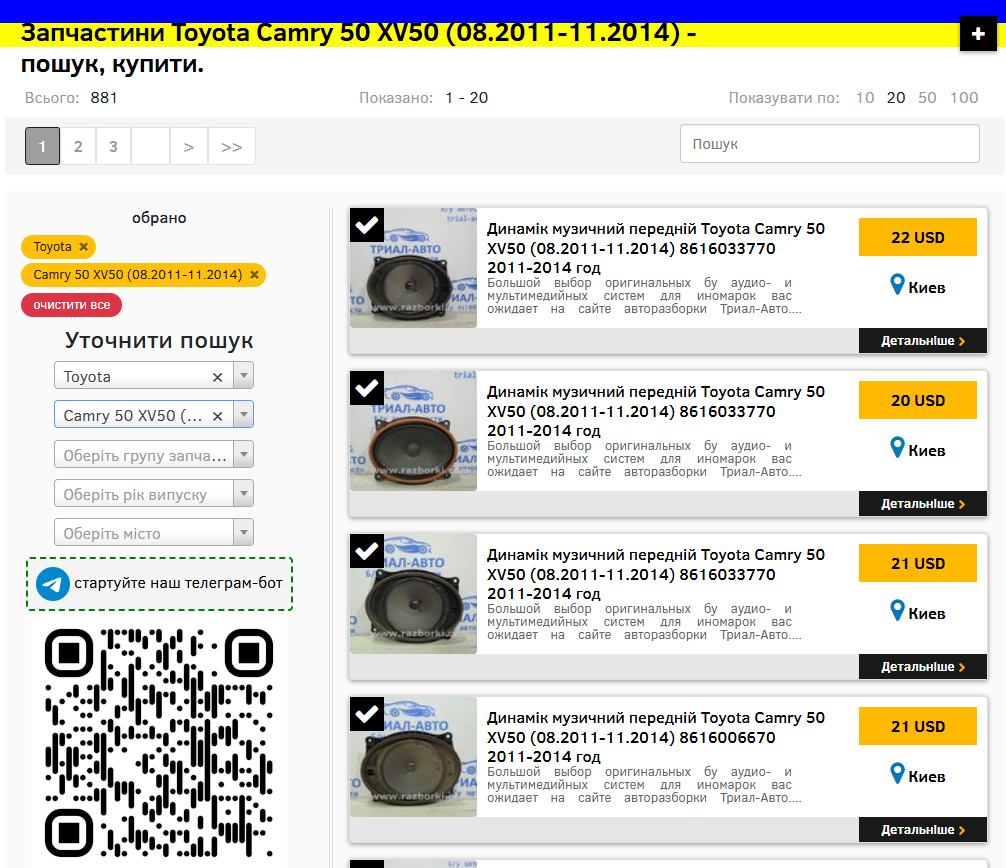1006x868 pixels.
Task: Open the thumbnail of the 861606670 listing
Action: point(413,756)
